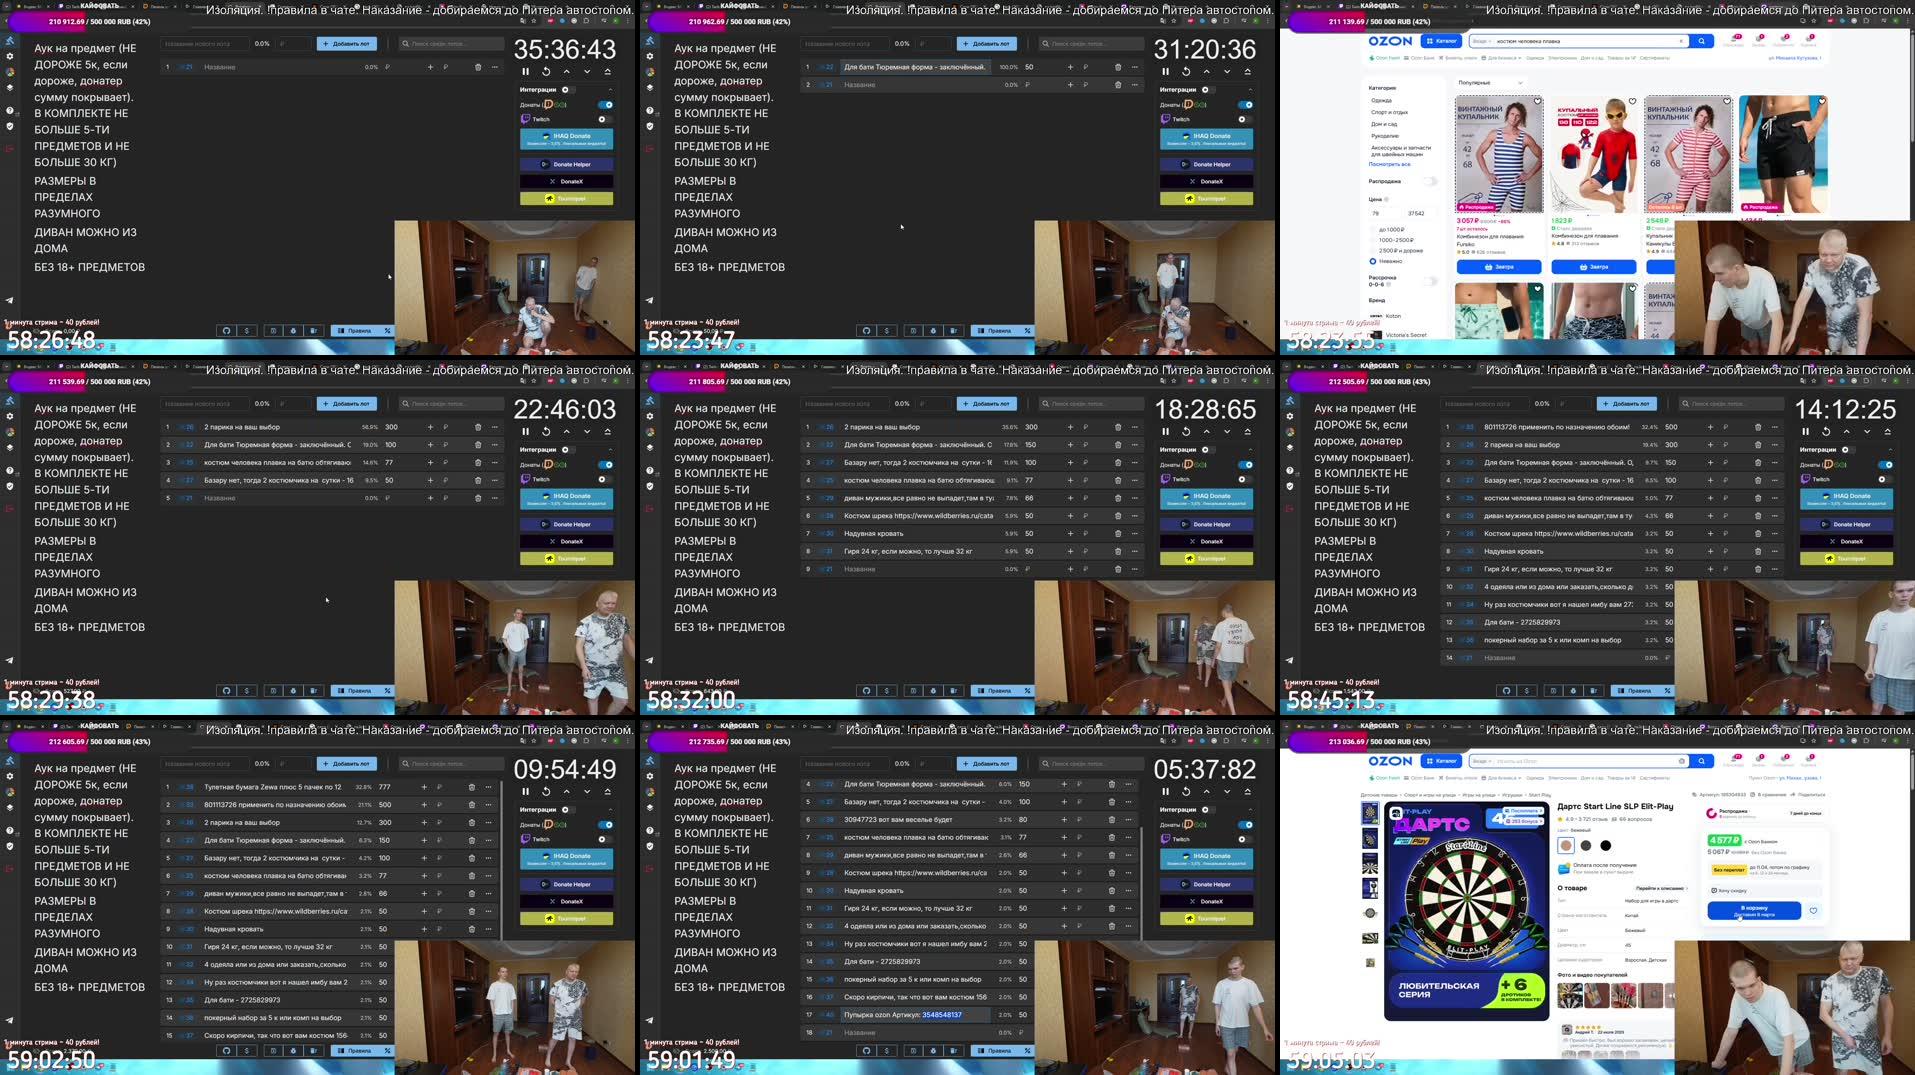This screenshot has width=1915, height=1075.
Task: Click the plus to boost lot Надувная кровать
Action: click(1070, 533)
